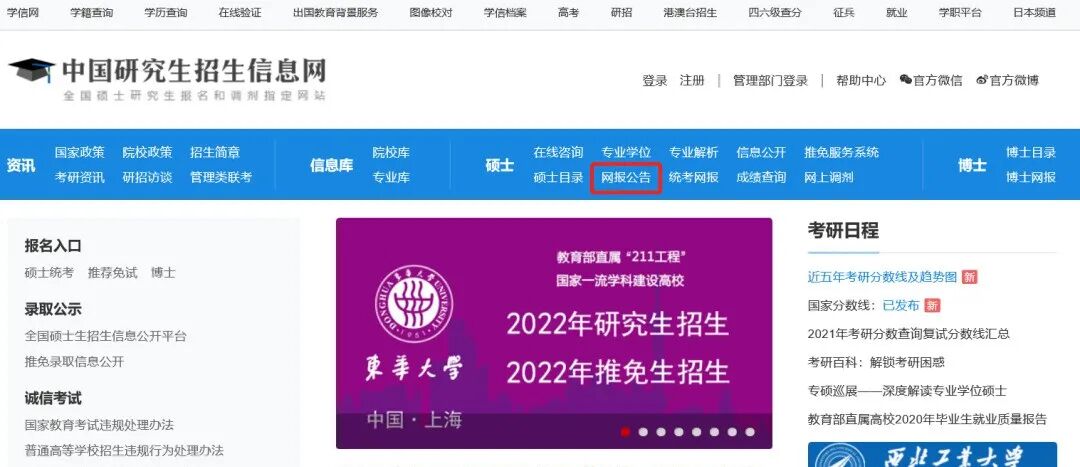1080x467 pixels.
Task: Select the first red carousel dot
Action: tap(625, 432)
